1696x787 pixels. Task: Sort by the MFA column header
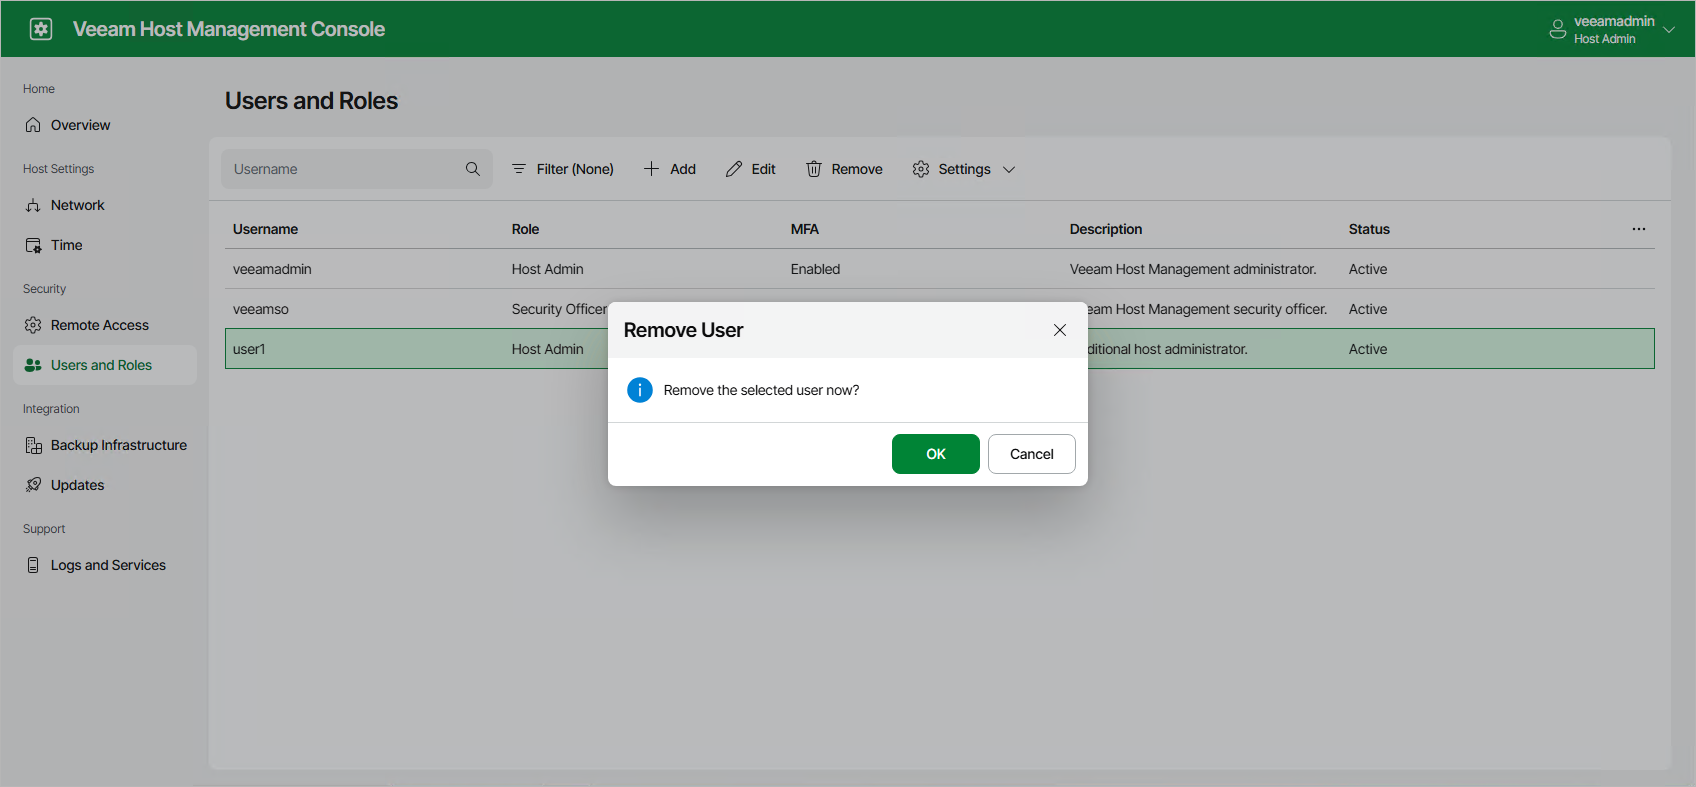coord(804,229)
